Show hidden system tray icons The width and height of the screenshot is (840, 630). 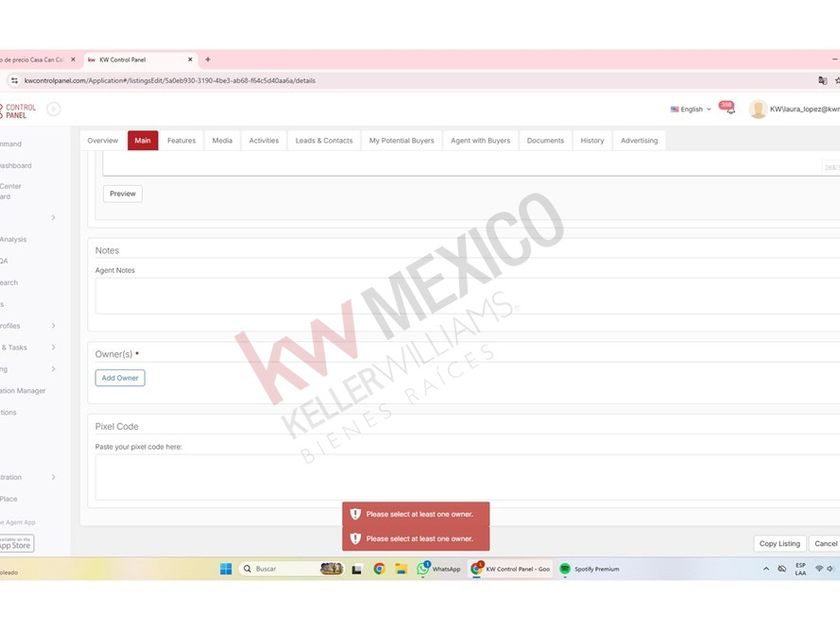[x=766, y=569]
